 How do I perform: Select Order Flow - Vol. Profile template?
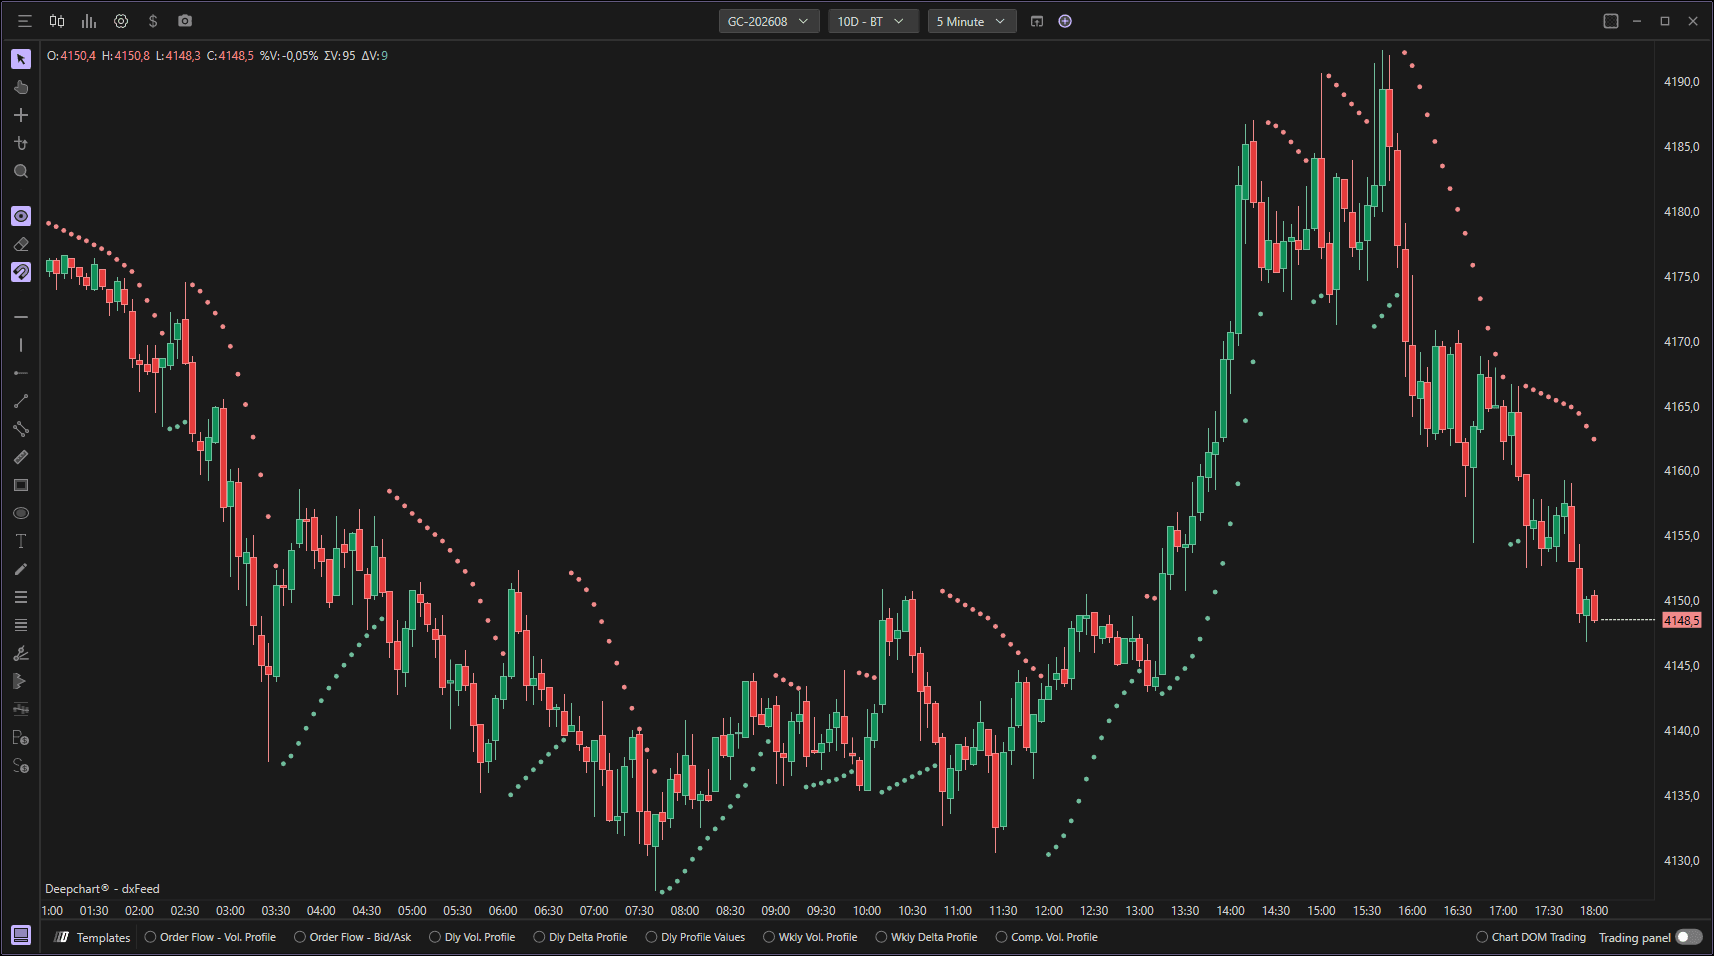tap(211, 937)
